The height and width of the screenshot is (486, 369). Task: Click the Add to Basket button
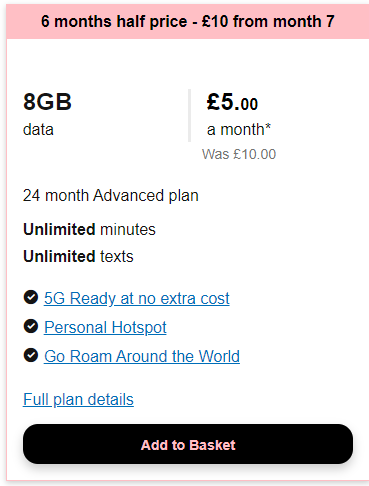coord(188,444)
